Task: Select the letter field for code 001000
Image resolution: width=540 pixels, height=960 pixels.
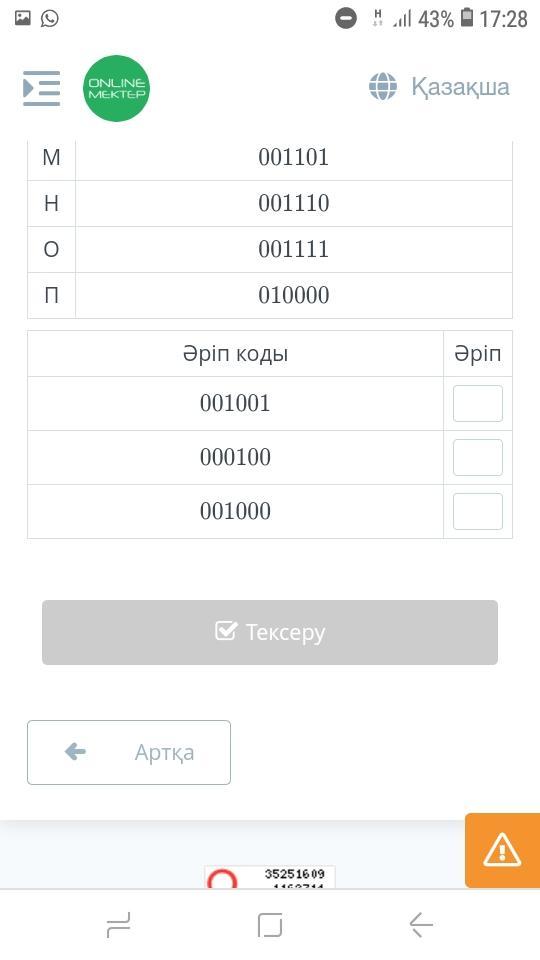Action: 478,511
